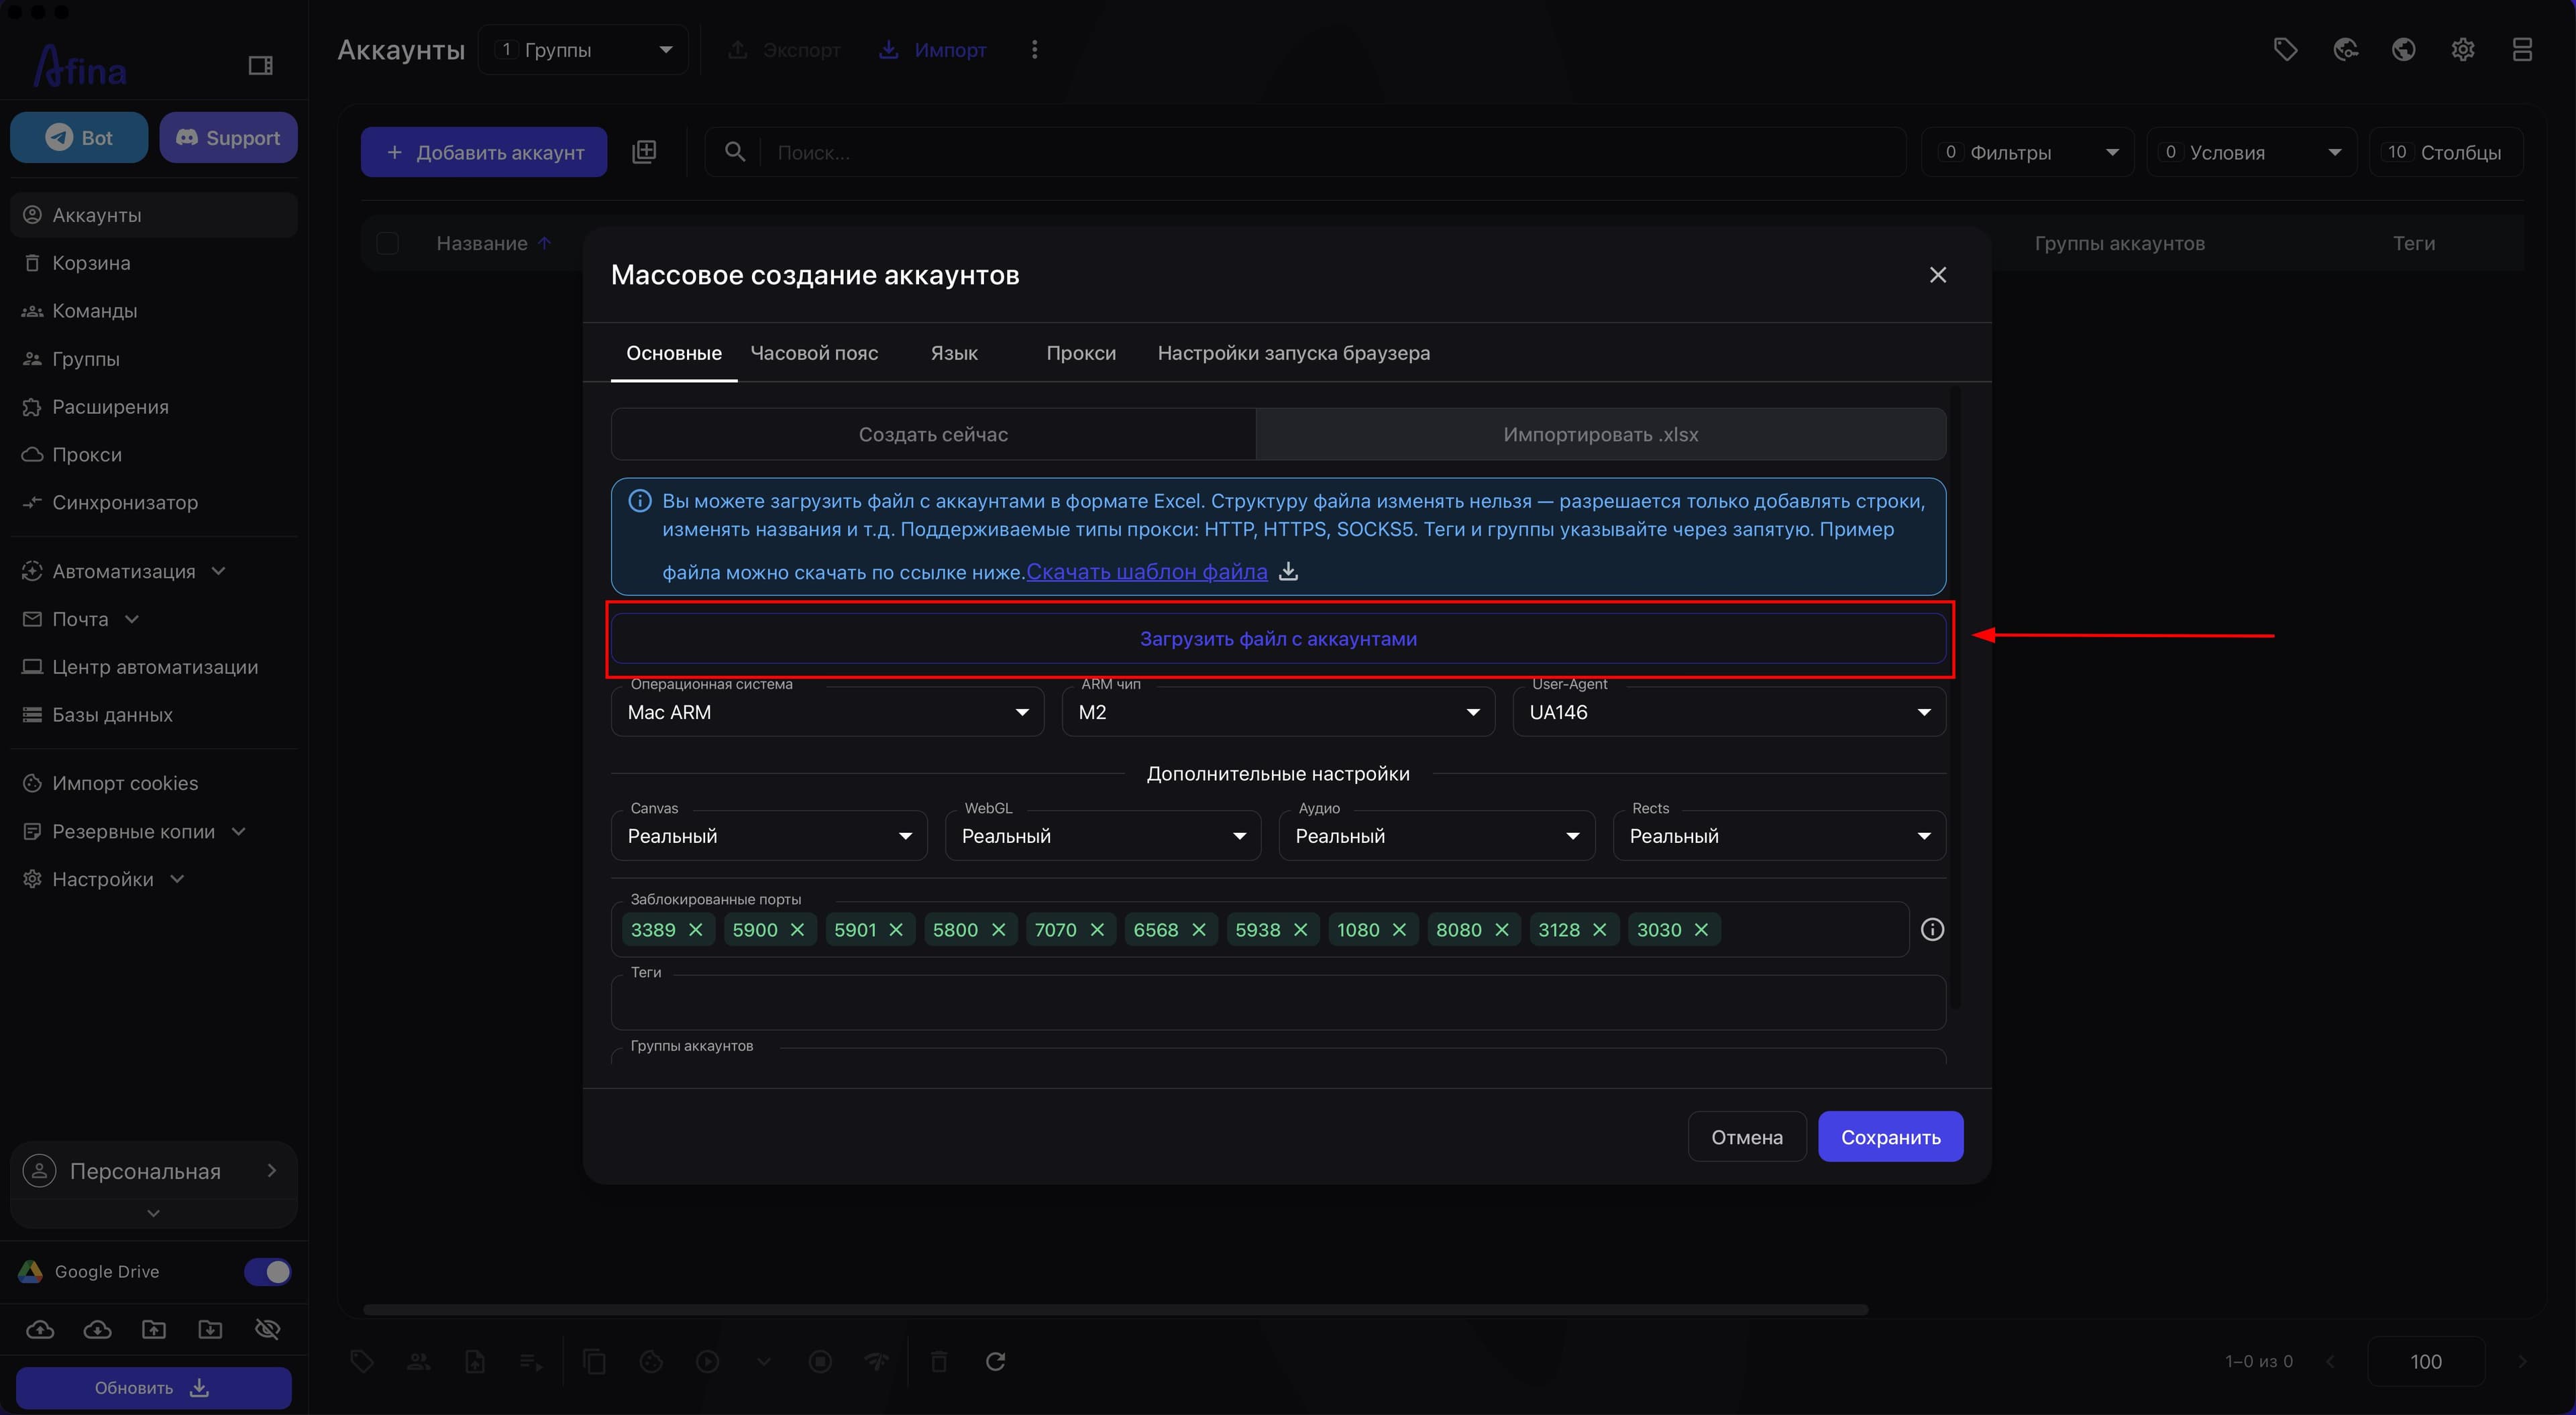The image size is (2576, 1415).
Task: Select the Создать сейчас mode
Action: pyautogui.click(x=933, y=434)
